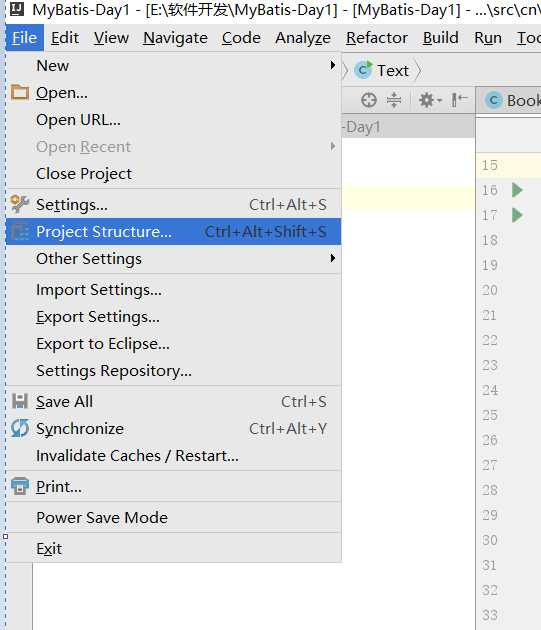The height and width of the screenshot is (630, 541).
Task: Click the Text class icon in breadcrumb
Action: click(363, 70)
